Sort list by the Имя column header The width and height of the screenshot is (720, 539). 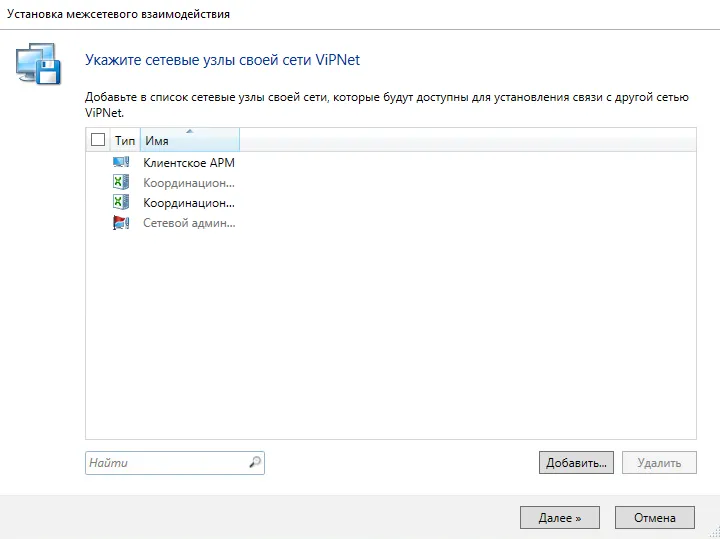point(190,140)
